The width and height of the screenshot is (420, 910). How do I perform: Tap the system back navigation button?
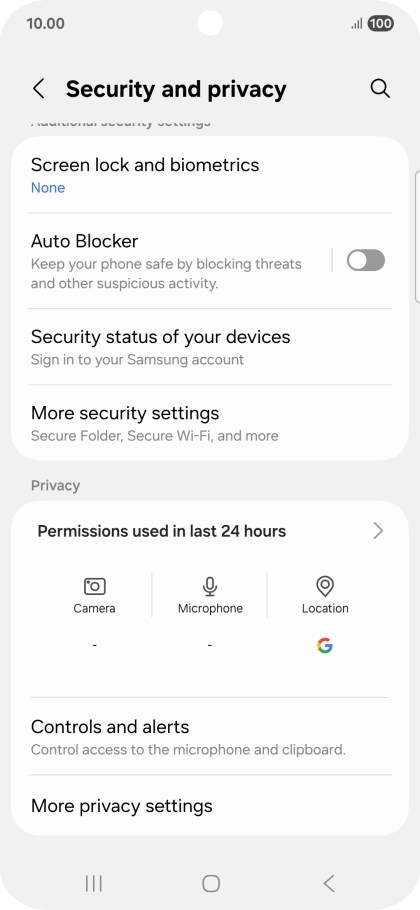click(x=328, y=883)
